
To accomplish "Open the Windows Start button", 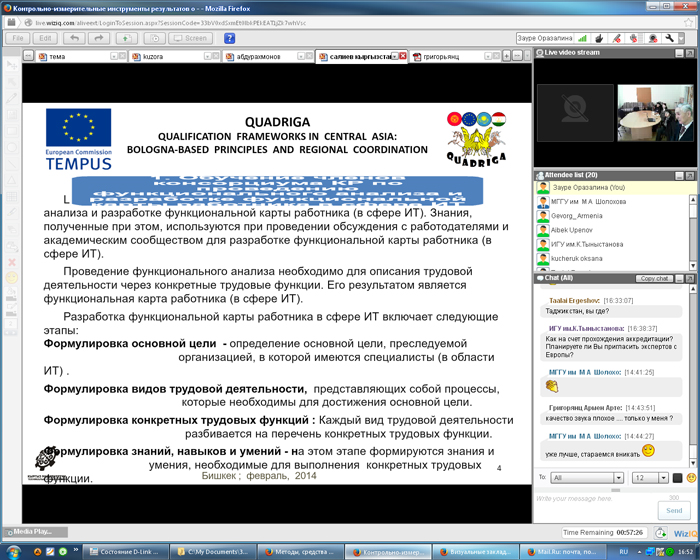I will click(x=14, y=552).
